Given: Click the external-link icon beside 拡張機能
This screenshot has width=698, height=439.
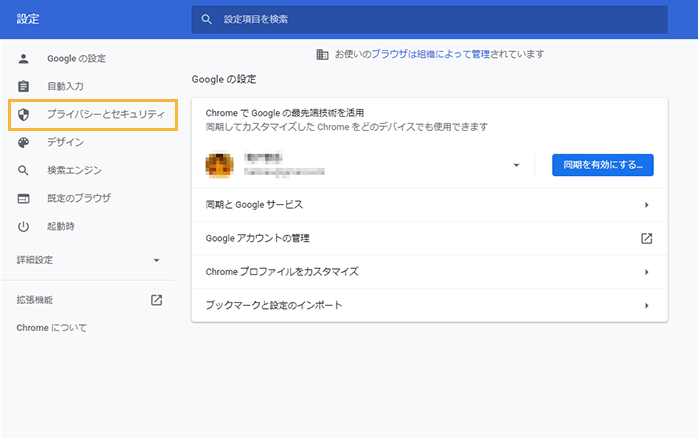Looking at the screenshot, I should coord(156,300).
